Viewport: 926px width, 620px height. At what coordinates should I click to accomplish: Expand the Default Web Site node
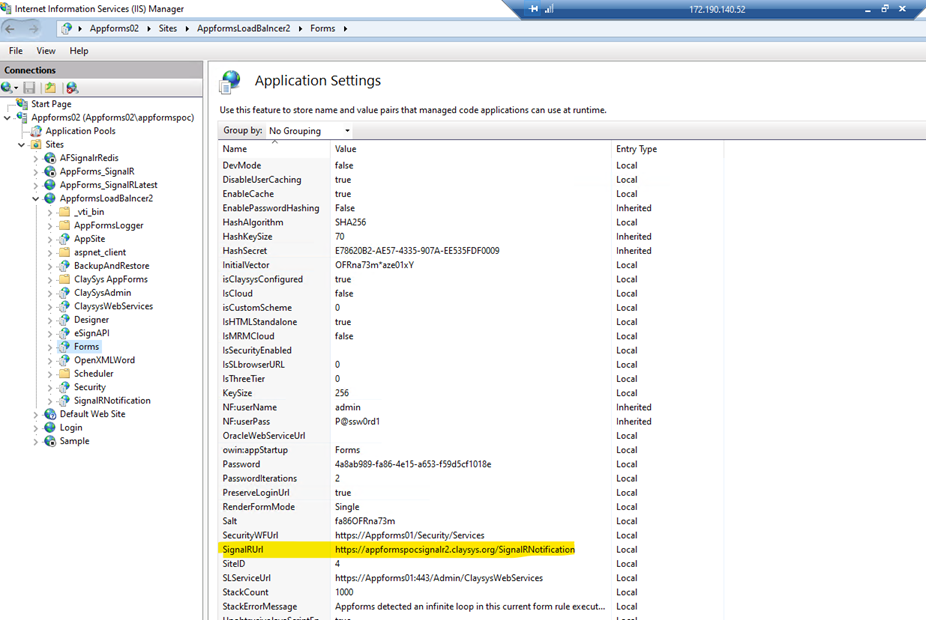(x=36, y=414)
